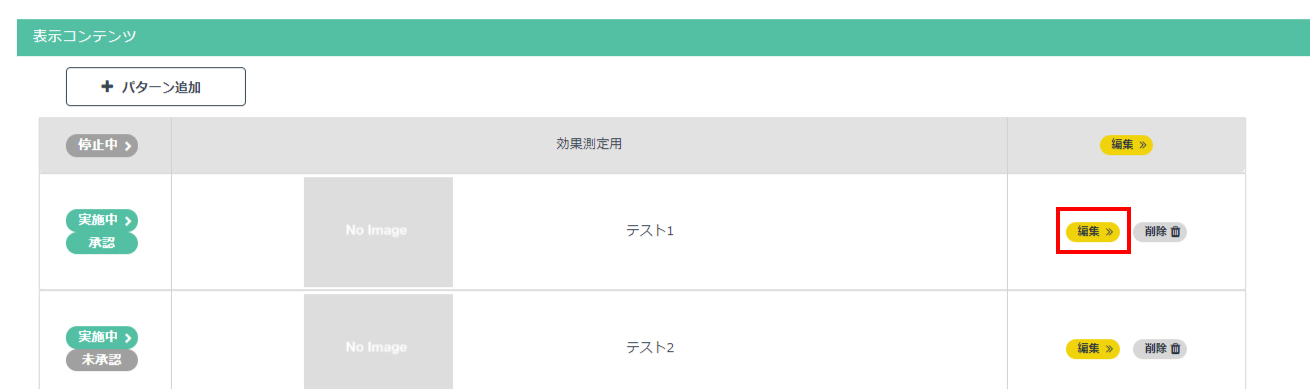
Task: Click the 未承認 badge for テスト2
Action: (102, 360)
